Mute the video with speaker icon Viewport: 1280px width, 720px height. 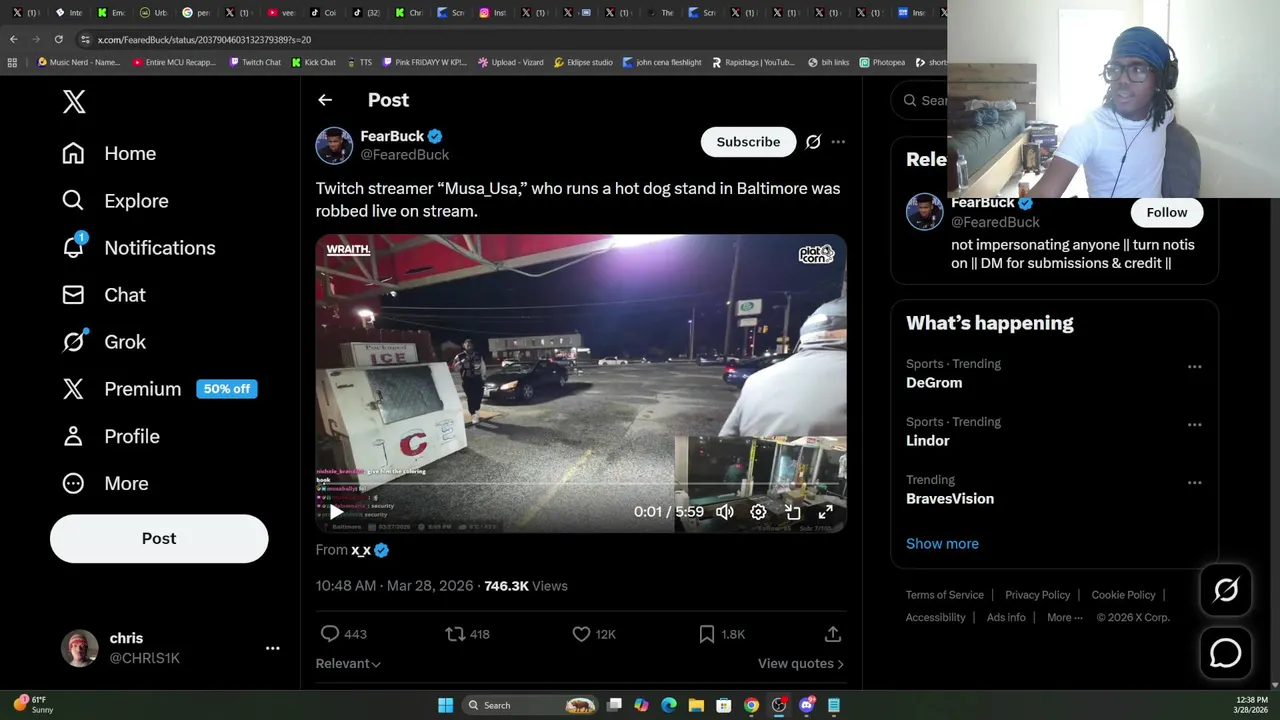(x=725, y=512)
